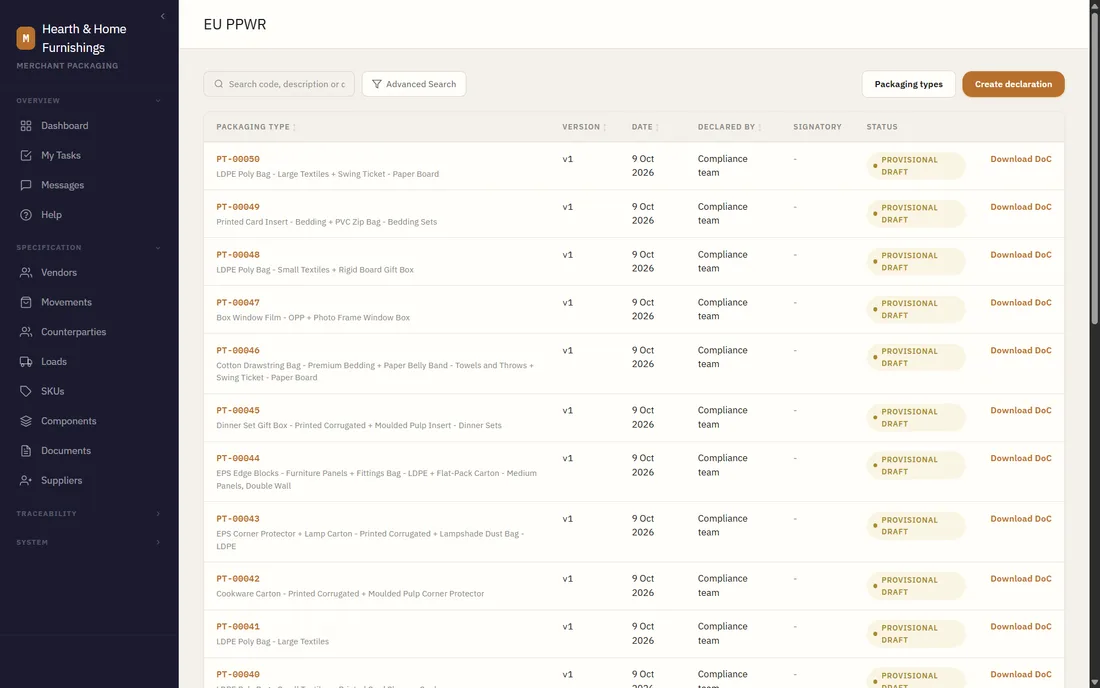The height and width of the screenshot is (688, 1100).
Task: Download DoC for PT-00049
Action: [x=1021, y=207]
